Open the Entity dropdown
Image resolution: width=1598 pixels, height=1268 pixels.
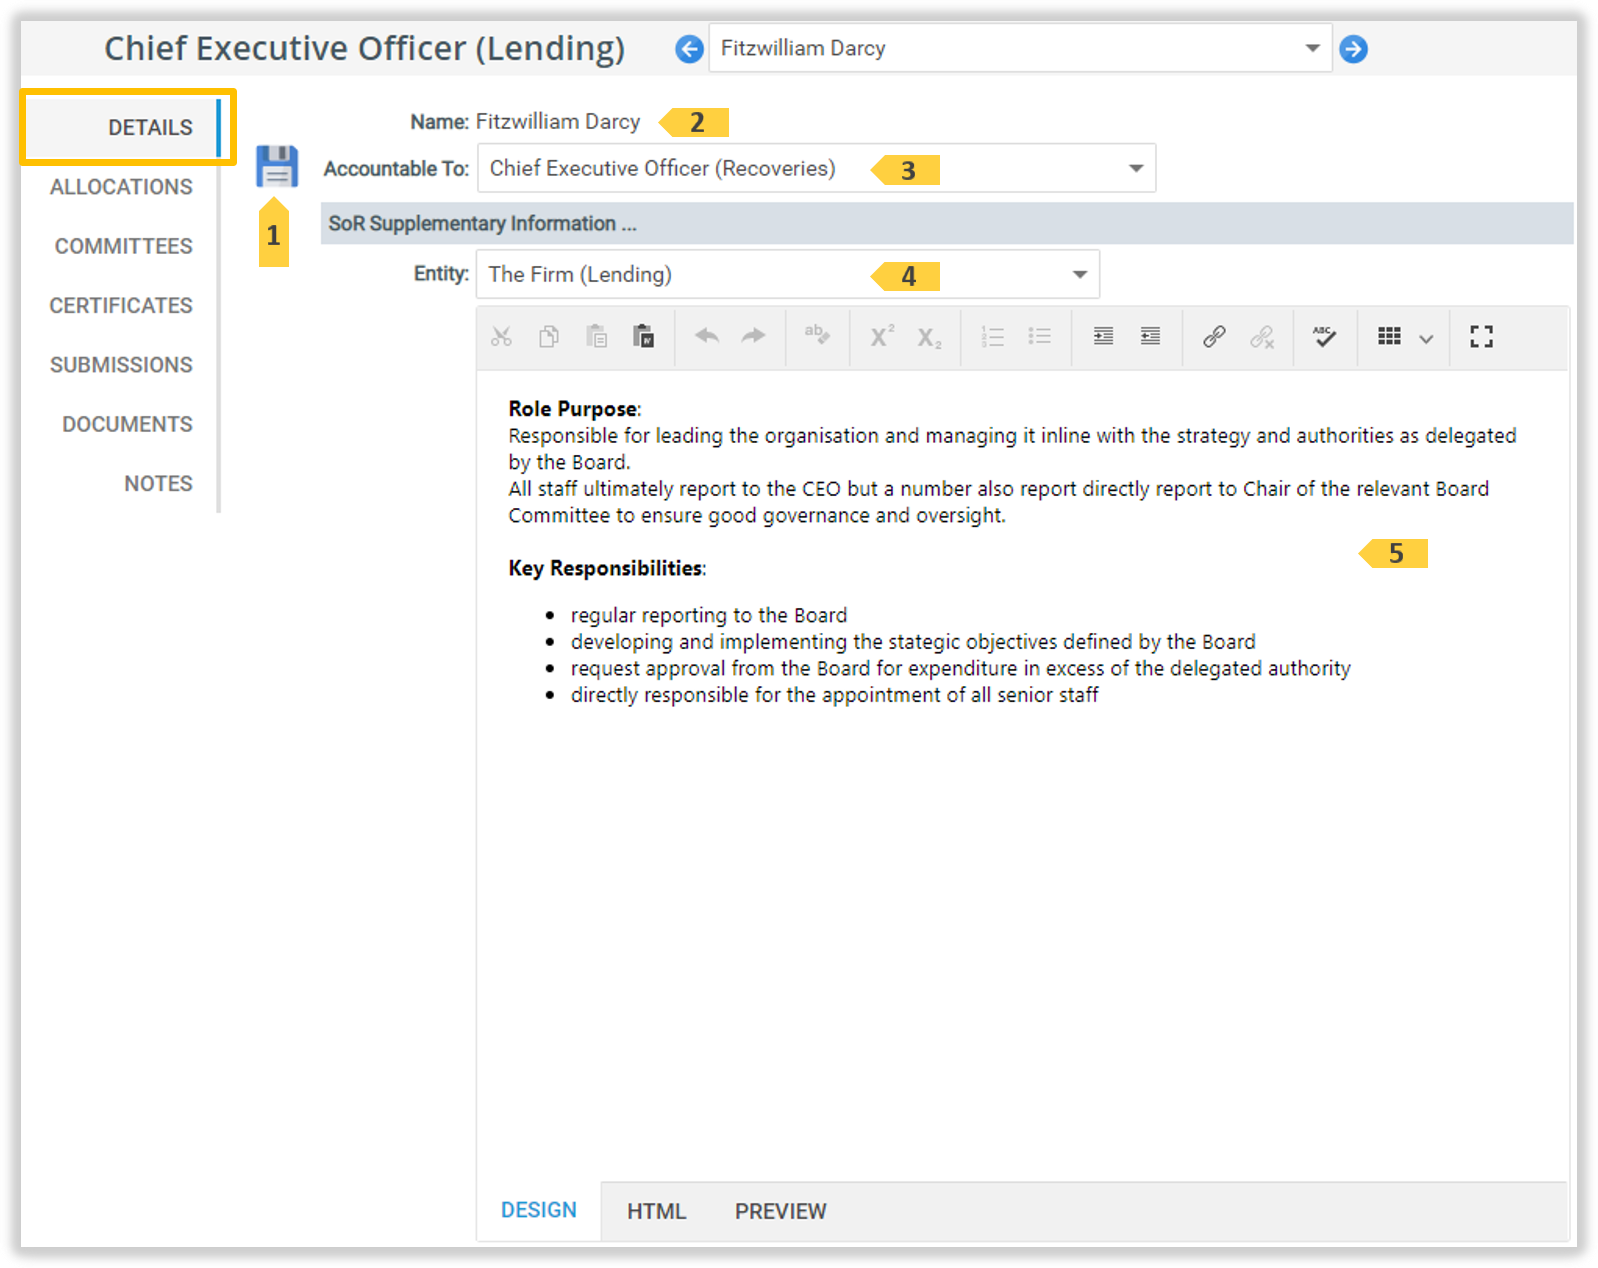pyautogui.click(x=1079, y=274)
